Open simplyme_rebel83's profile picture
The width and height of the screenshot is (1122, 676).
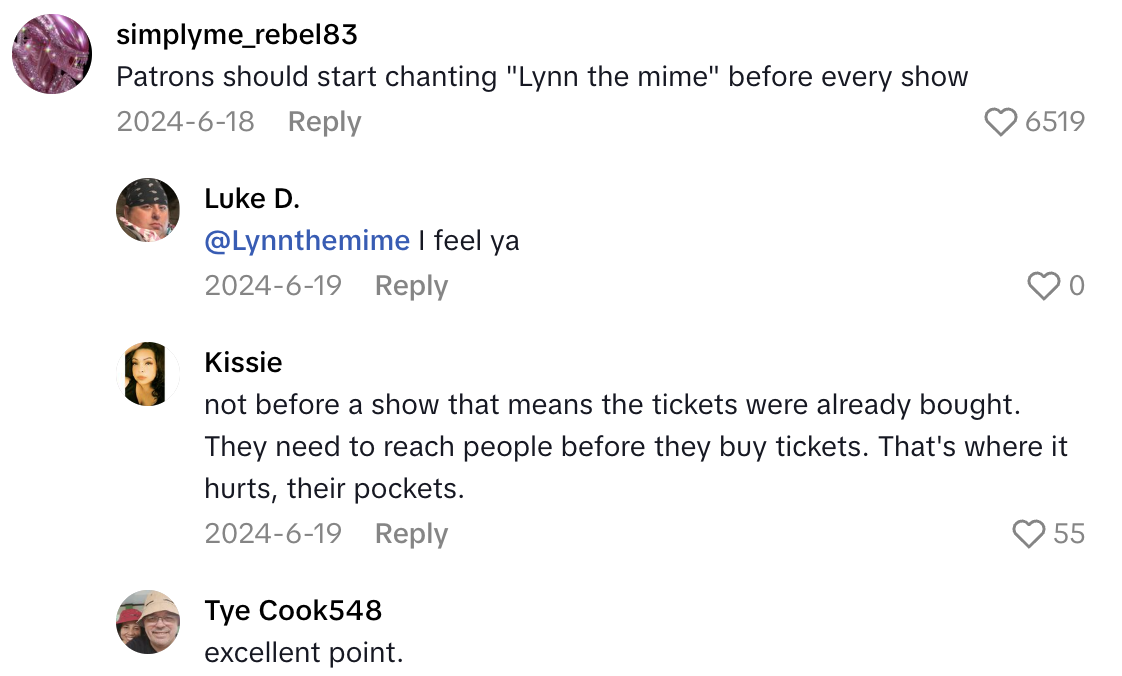53,54
